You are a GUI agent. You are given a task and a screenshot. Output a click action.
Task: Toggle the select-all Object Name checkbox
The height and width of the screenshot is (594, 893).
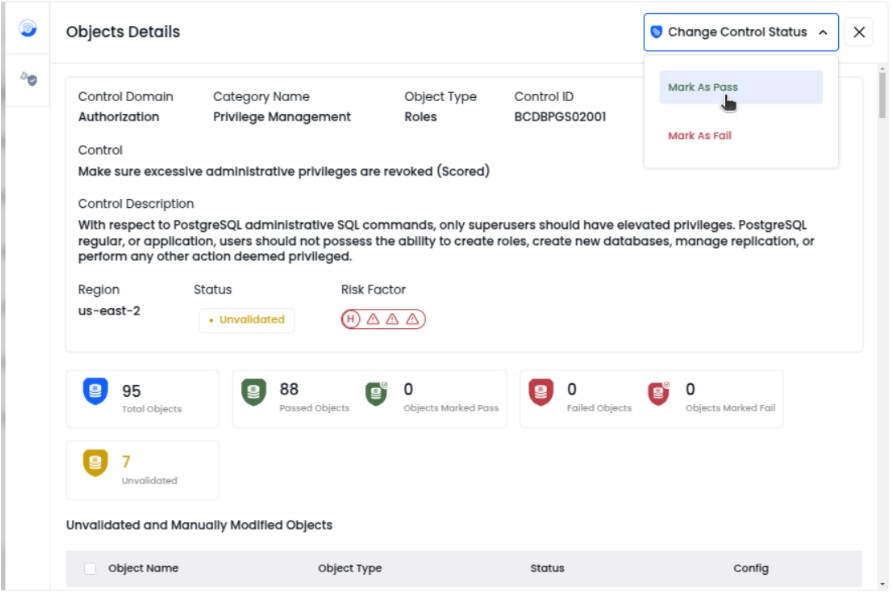pyautogui.click(x=90, y=568)
